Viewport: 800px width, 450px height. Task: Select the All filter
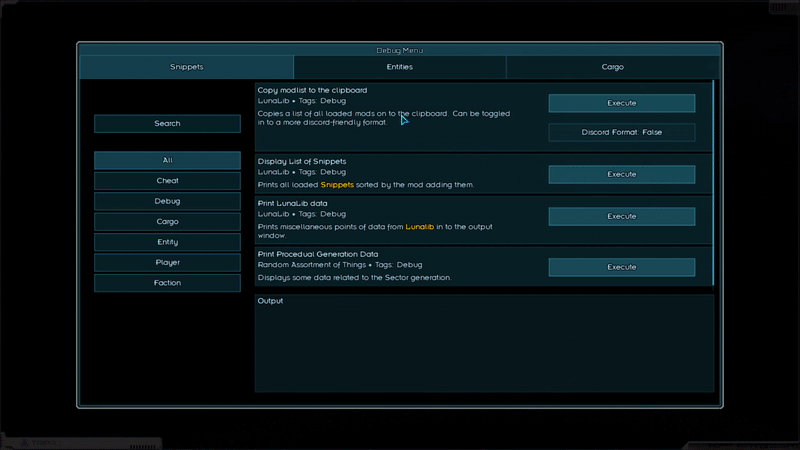[x=167, y=160]
